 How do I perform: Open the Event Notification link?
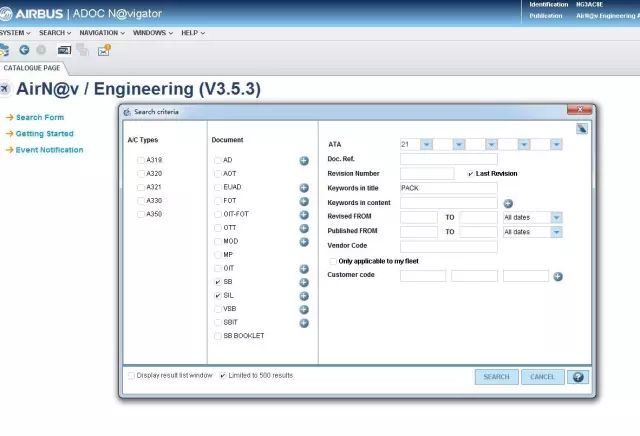click(49, 150)
